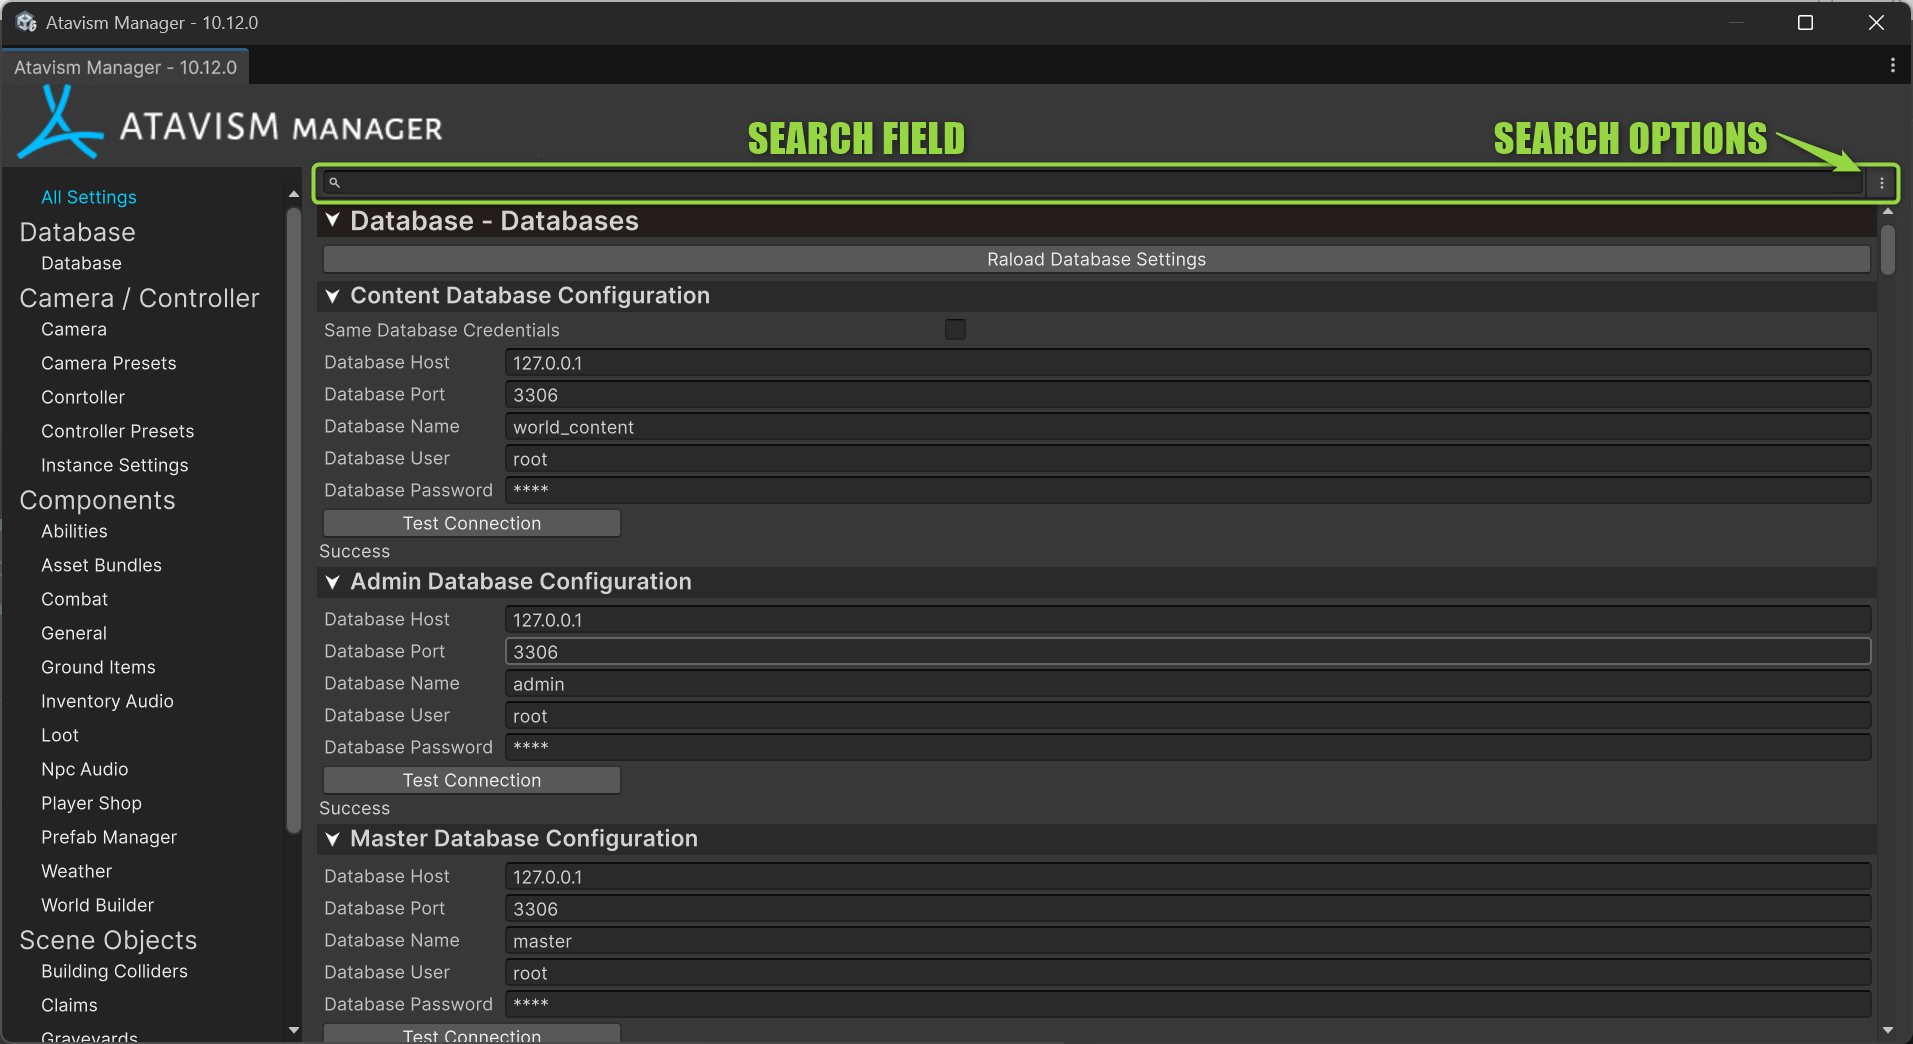Screen dimensions: 1913x1044
Task: Click Content Database Port field
Action: click(x=1188, y=394)
